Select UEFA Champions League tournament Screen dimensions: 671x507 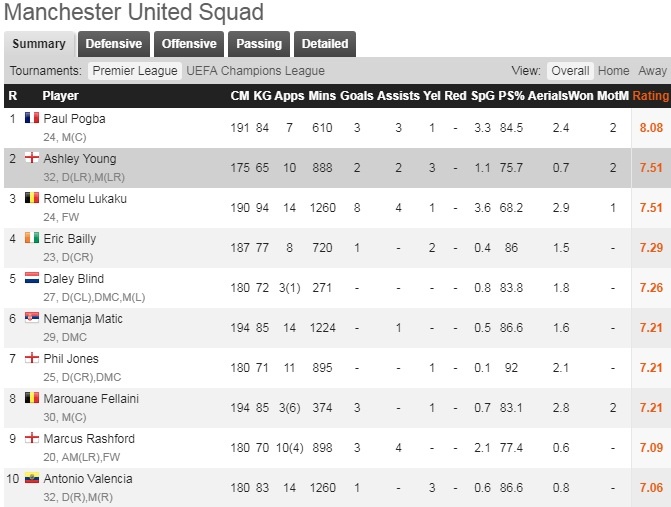point(256,71)
